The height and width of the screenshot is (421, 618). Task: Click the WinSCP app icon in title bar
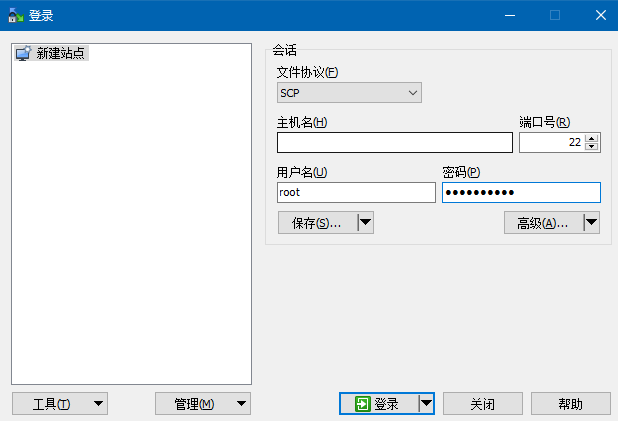[16, 15]
